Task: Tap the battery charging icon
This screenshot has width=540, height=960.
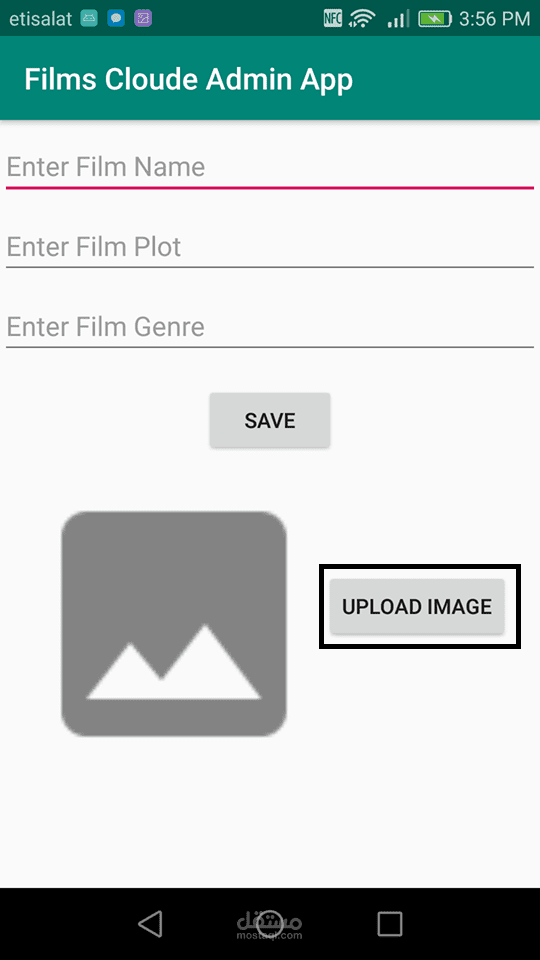Action: tap(435, 19)
